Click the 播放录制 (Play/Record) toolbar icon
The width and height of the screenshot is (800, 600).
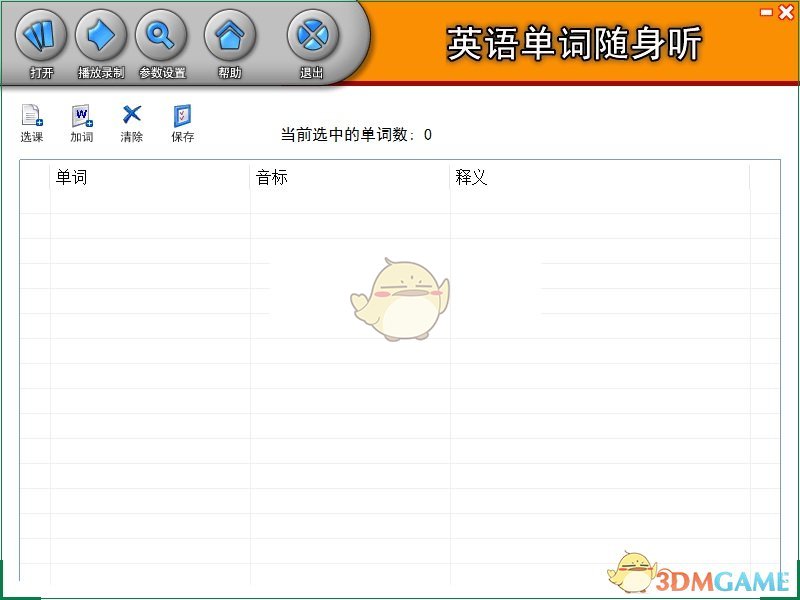[x=98, y=38]
